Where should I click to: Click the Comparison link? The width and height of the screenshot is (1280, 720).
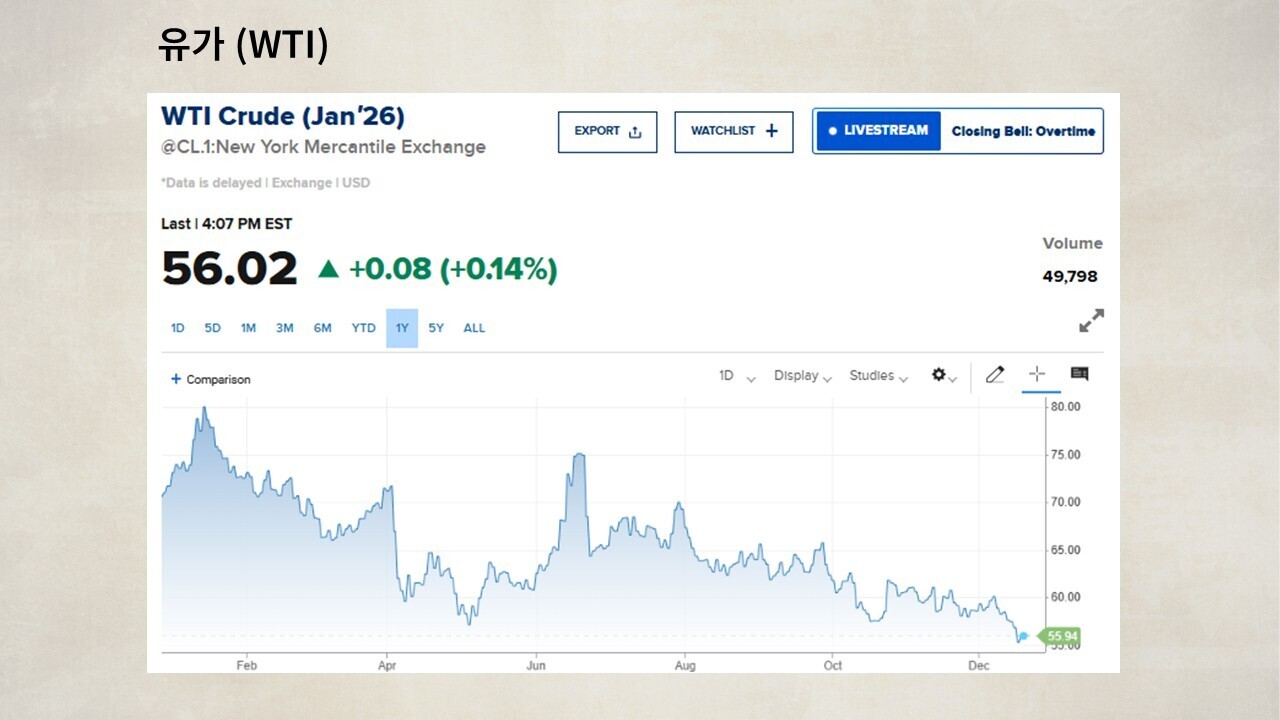[x=218, y=380]
